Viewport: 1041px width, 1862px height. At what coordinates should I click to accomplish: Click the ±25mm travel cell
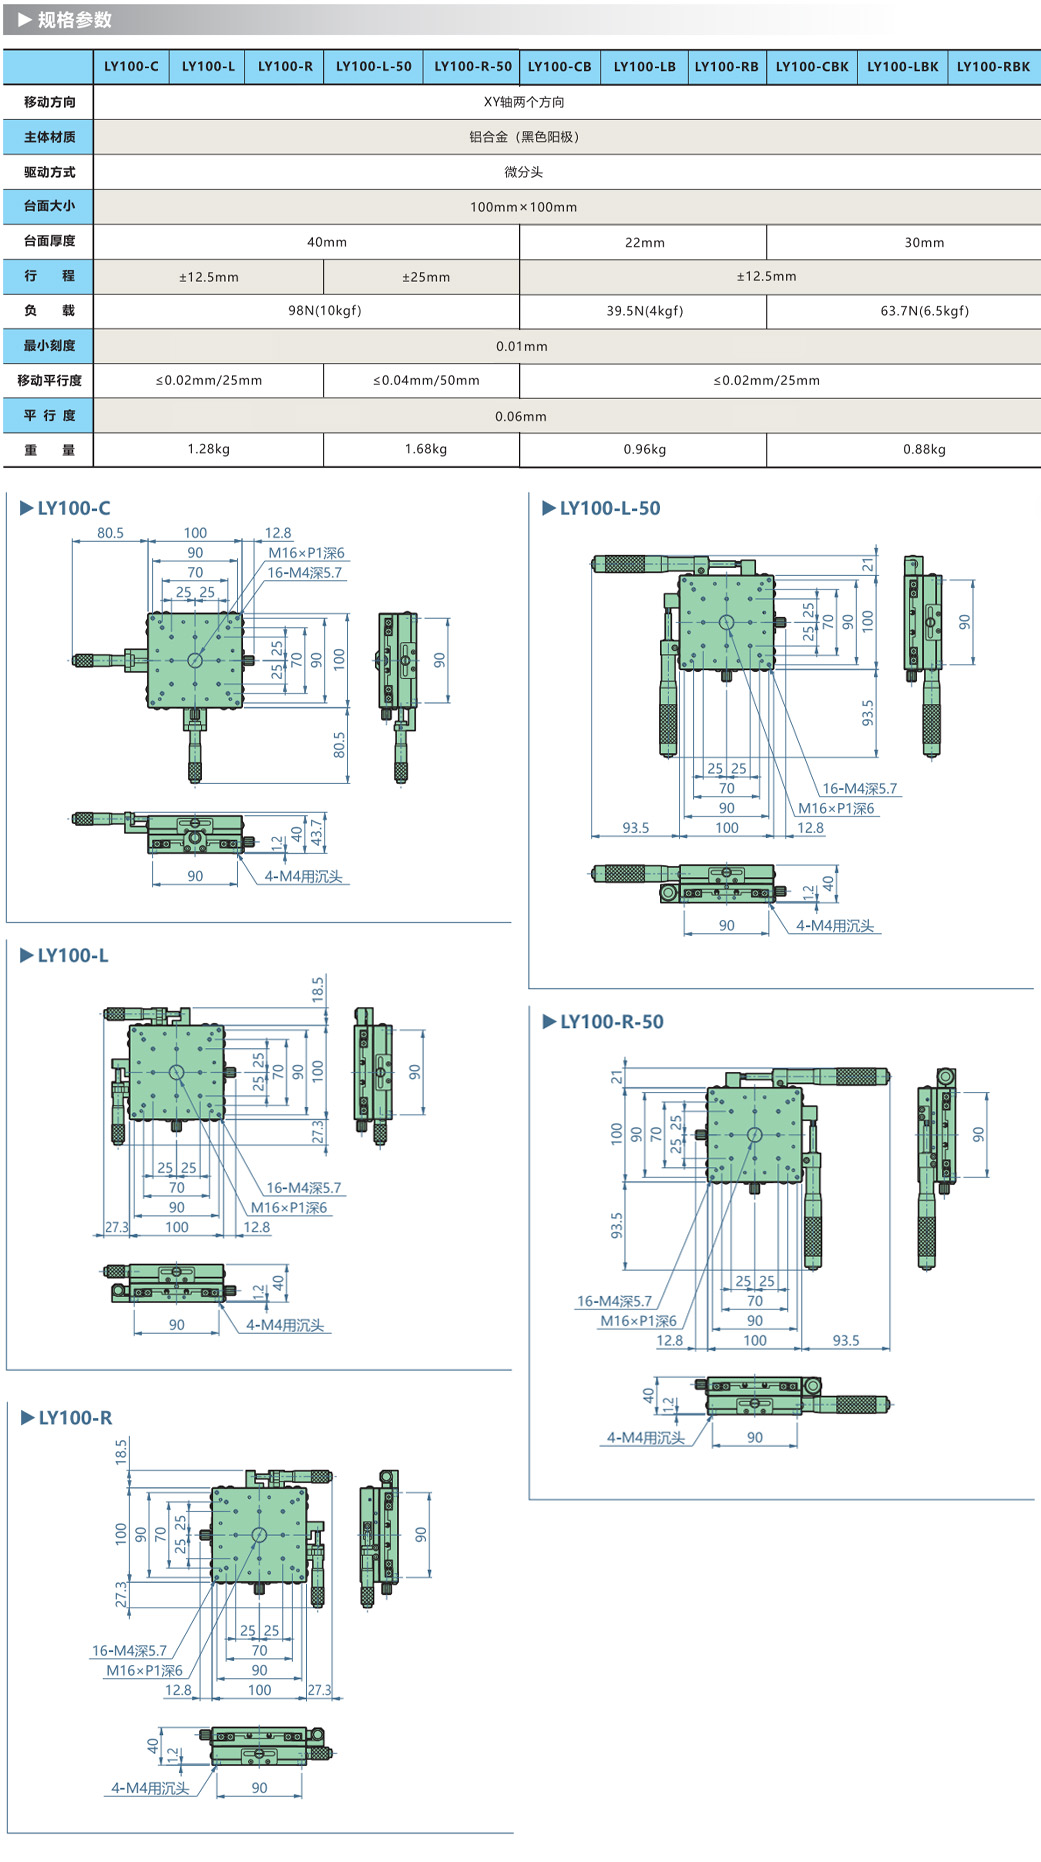pyautogui.click(x=425, y=277)
